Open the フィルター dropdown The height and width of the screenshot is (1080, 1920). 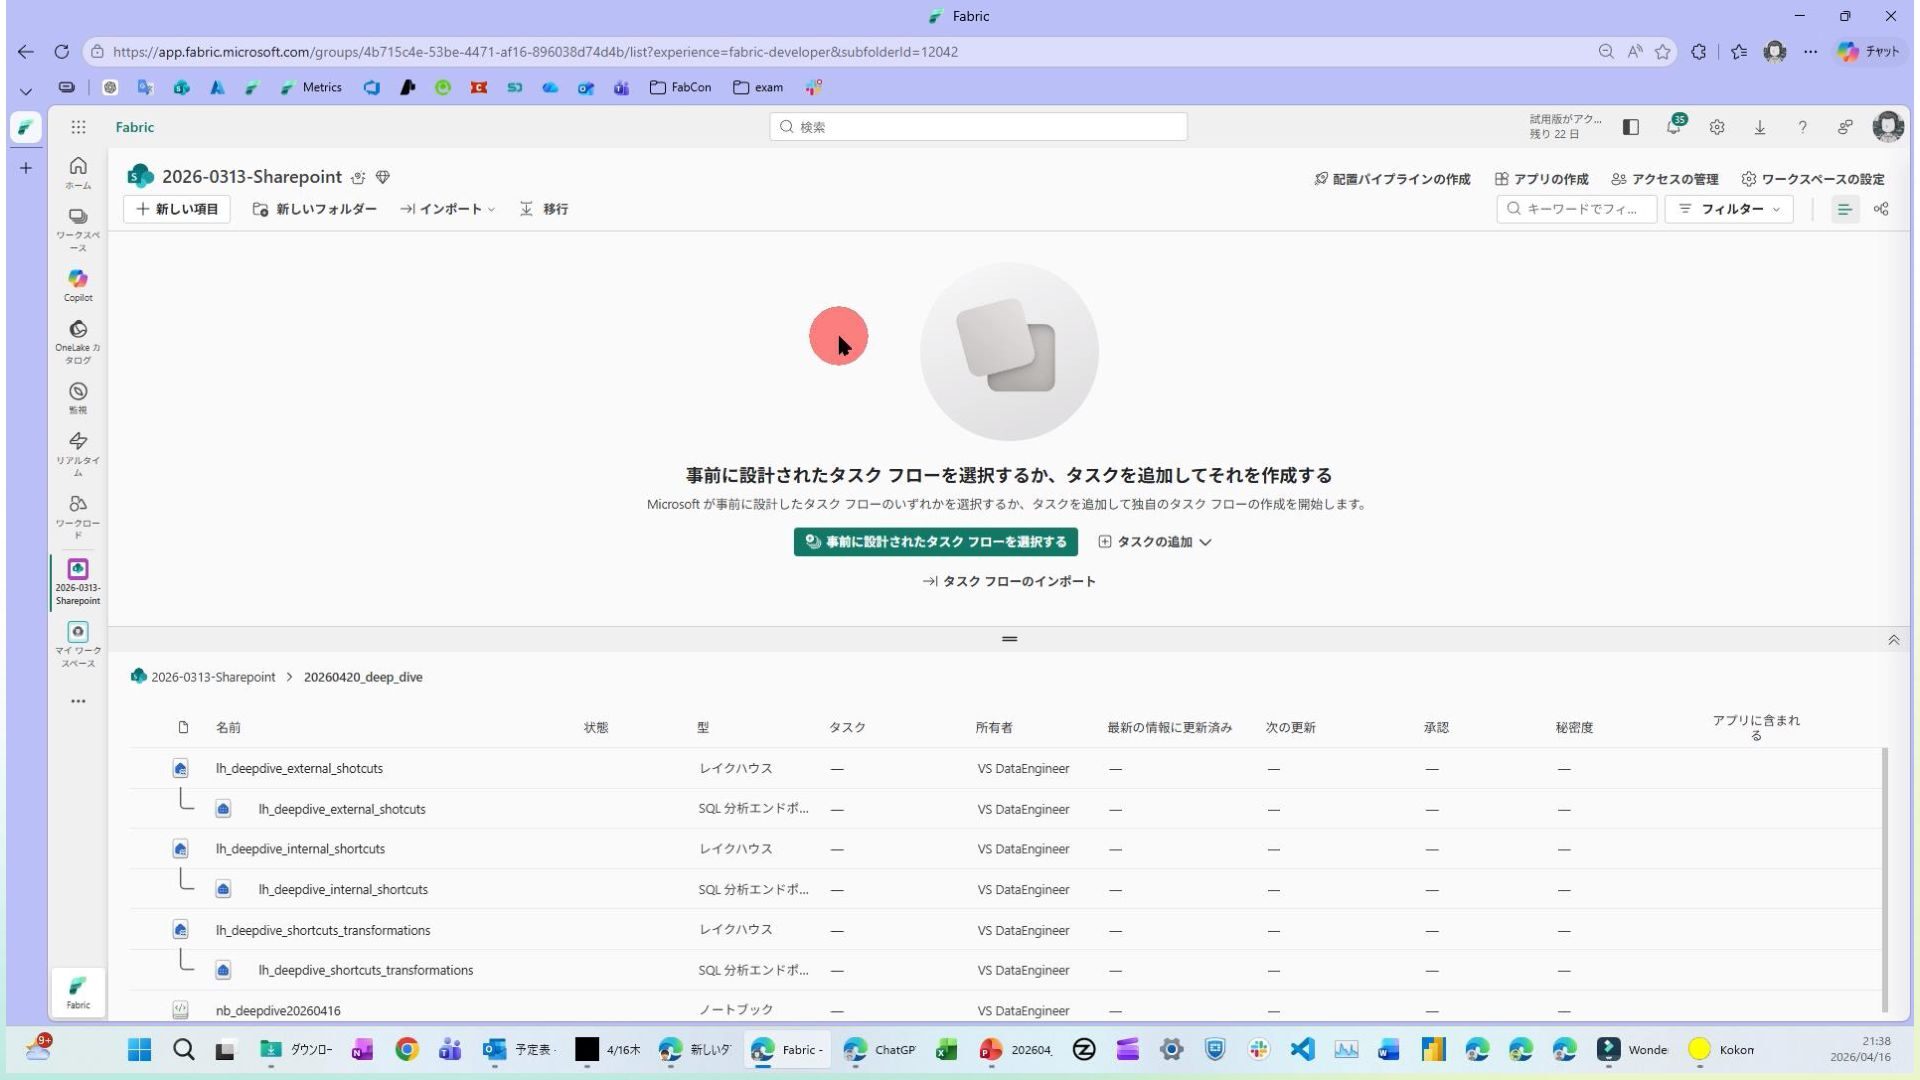[x=1729, y=209]
